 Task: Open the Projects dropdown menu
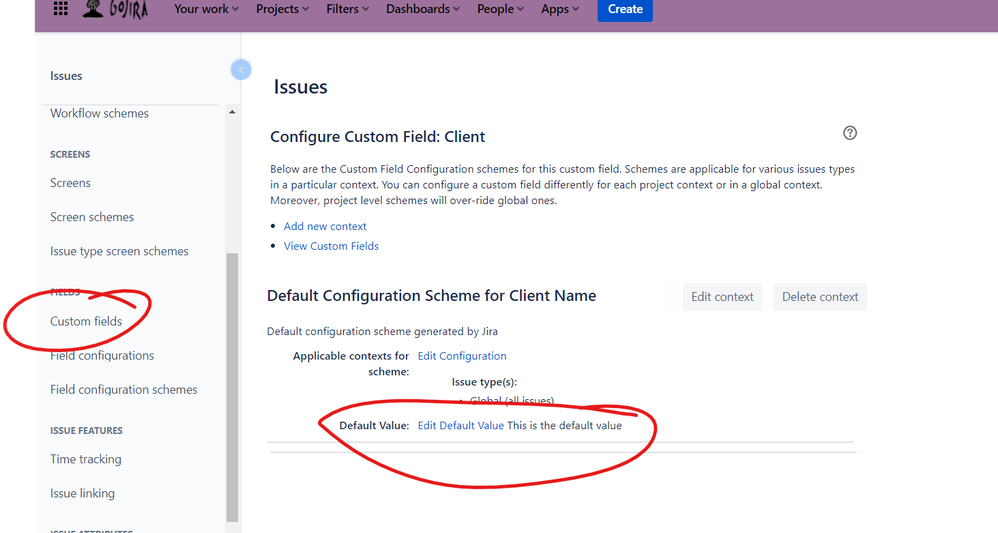click(x=282, y=9)
